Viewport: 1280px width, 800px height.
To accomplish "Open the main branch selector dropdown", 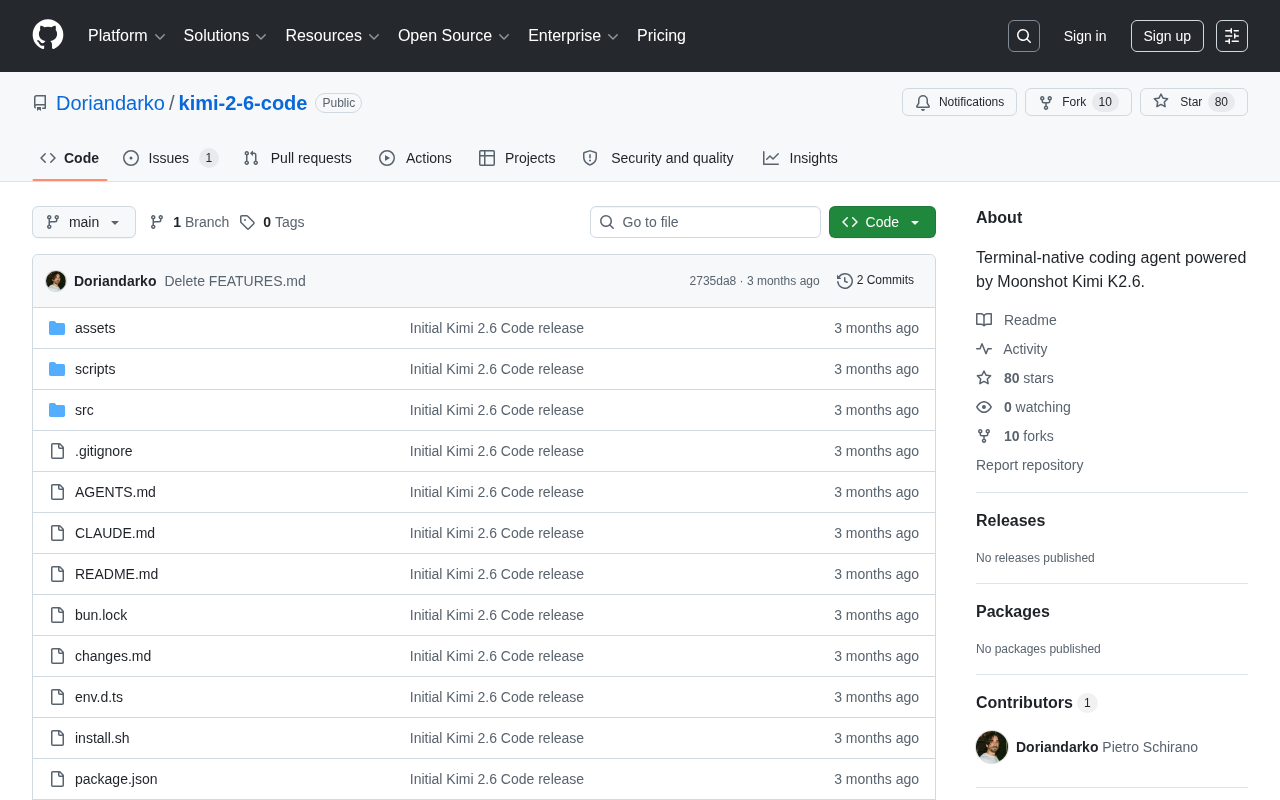I will tap(84, 222).
